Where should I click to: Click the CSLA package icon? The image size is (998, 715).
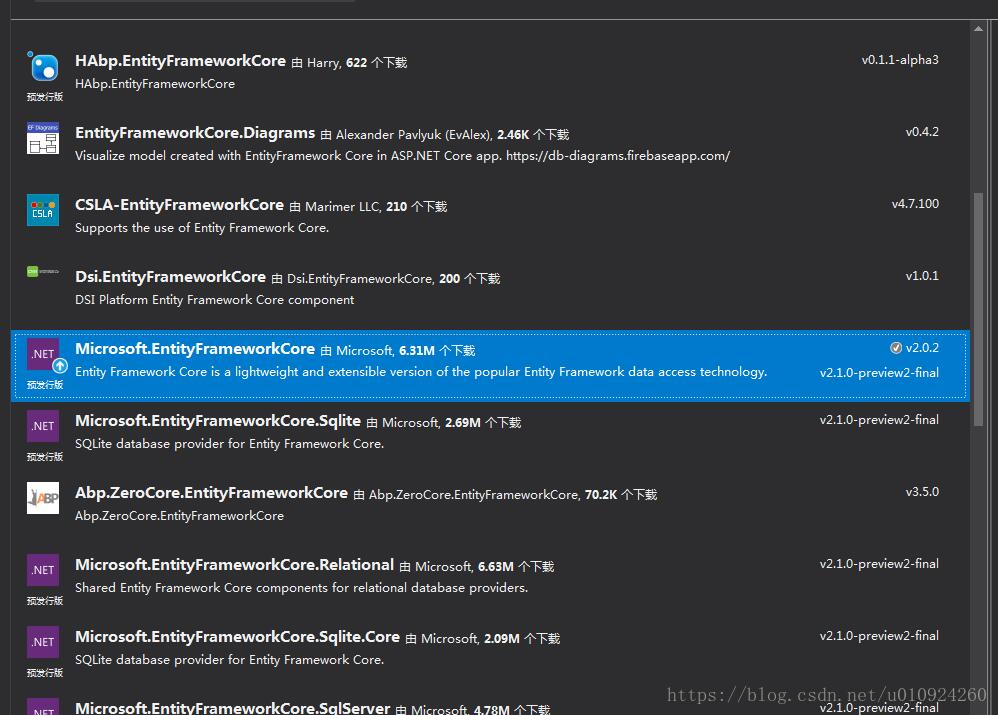(43, 210)
